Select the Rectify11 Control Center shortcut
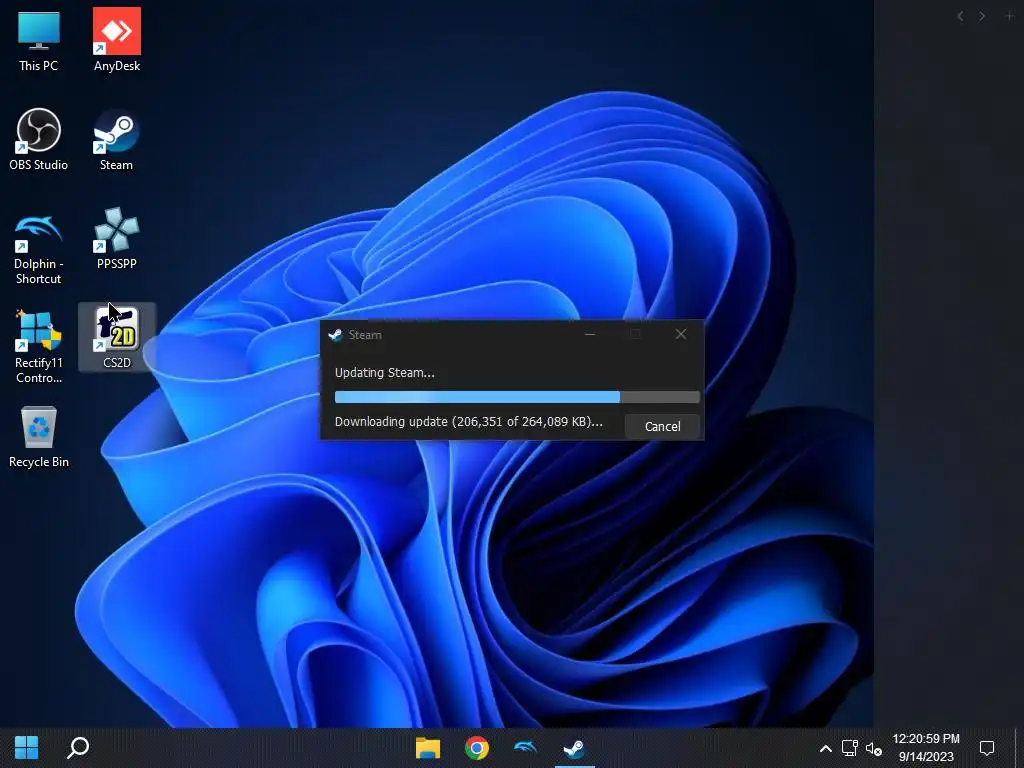The image size is (1024, 768). click(39, 347)
